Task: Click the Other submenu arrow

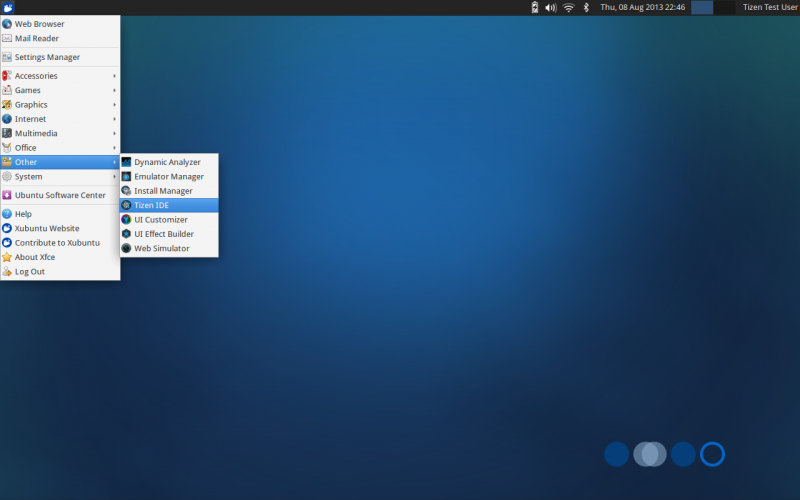Action: tap(114, 162)
